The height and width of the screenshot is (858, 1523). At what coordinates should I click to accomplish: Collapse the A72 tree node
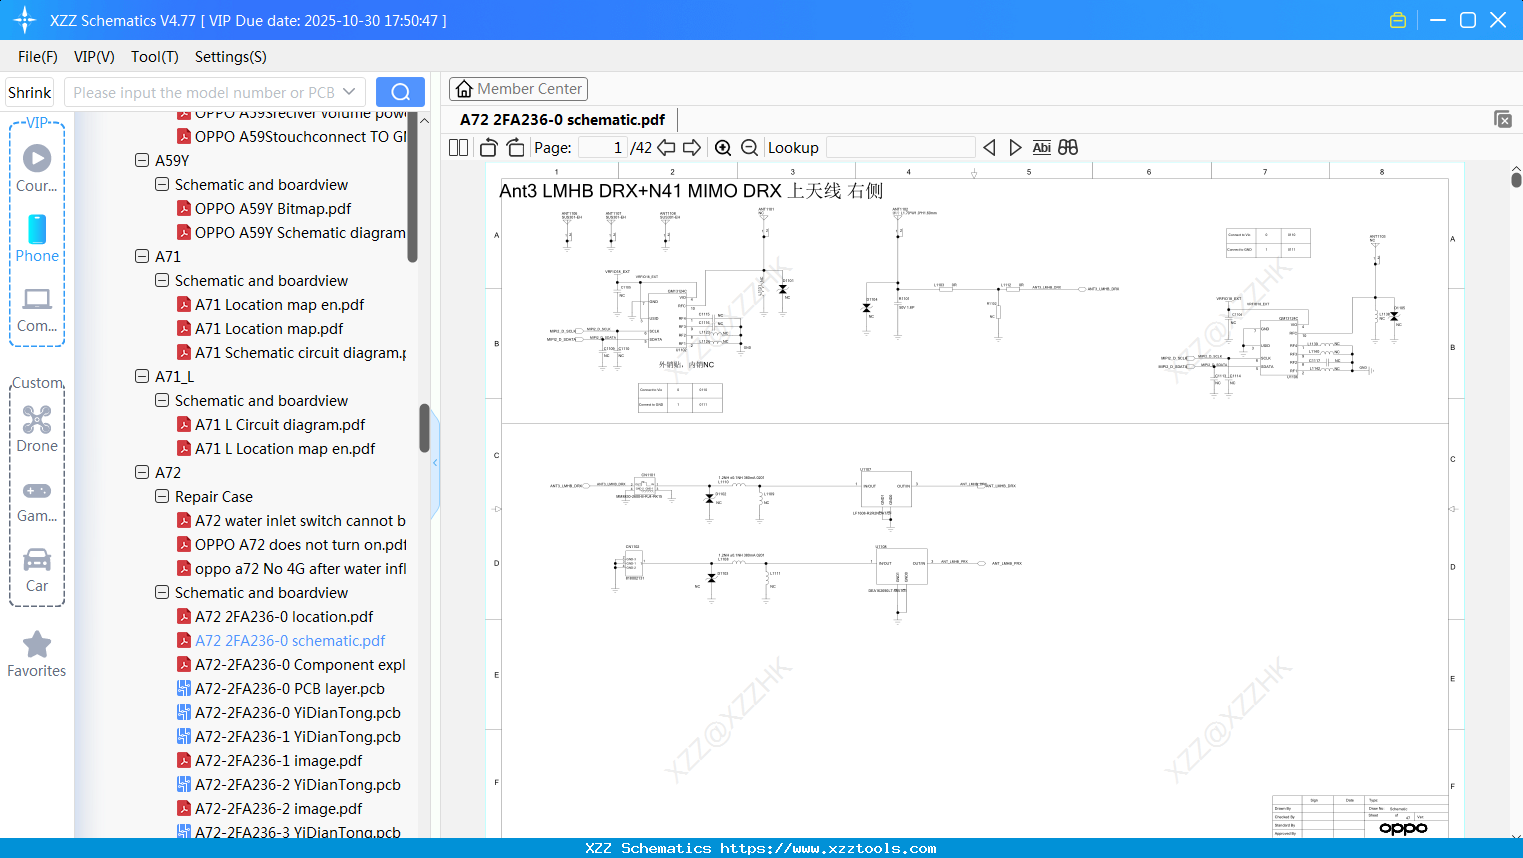click(x=141, y=472)
